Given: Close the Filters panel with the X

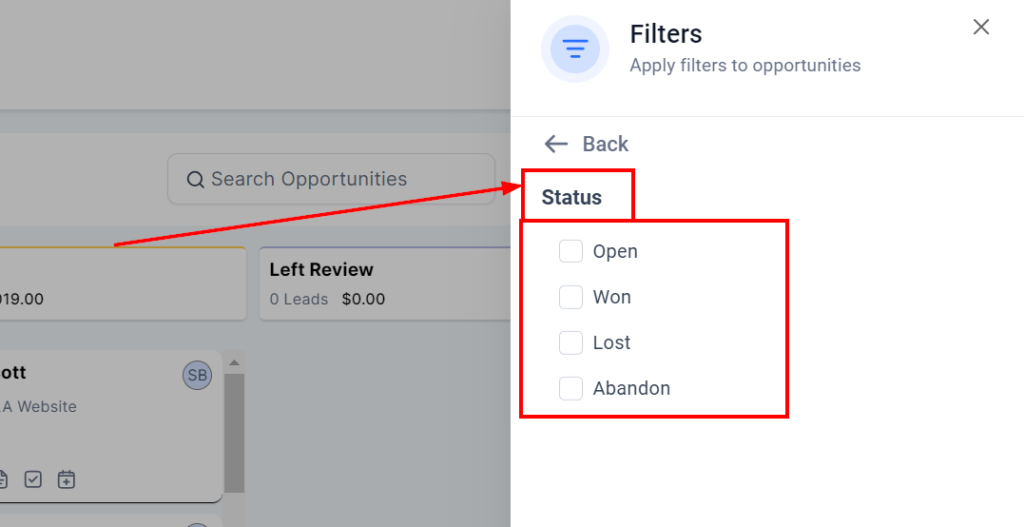Looking at the screenshot, I should (x=981, y=27).
